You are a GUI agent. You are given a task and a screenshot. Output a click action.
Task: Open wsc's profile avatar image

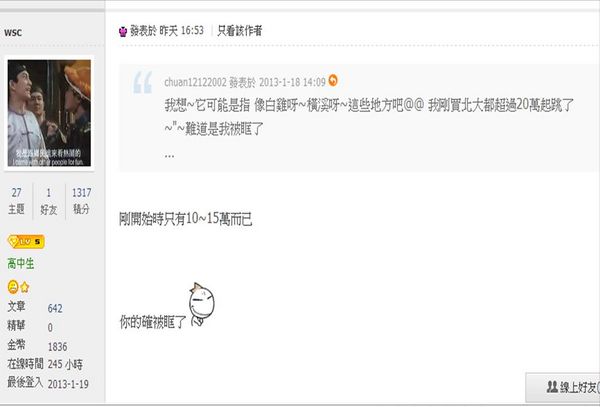(x=49, y=113)
